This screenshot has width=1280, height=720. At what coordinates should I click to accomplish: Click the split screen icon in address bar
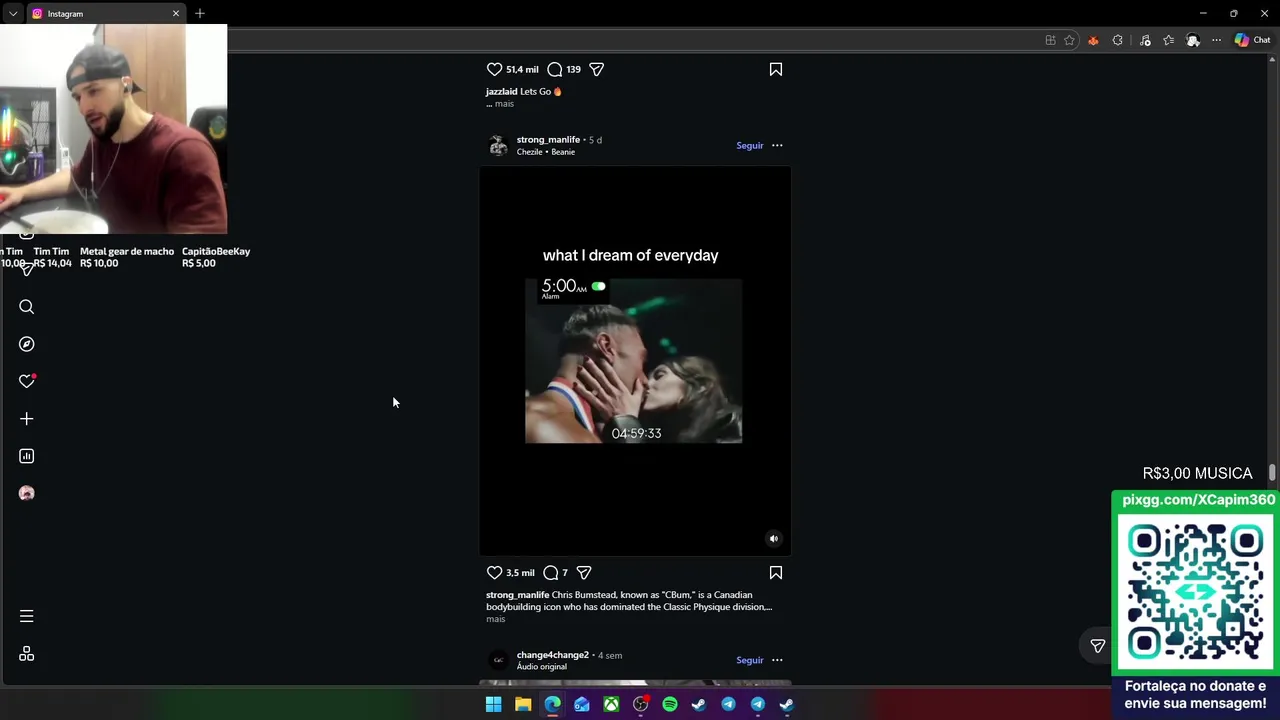pyautogui.click(x=1050, y=40)
